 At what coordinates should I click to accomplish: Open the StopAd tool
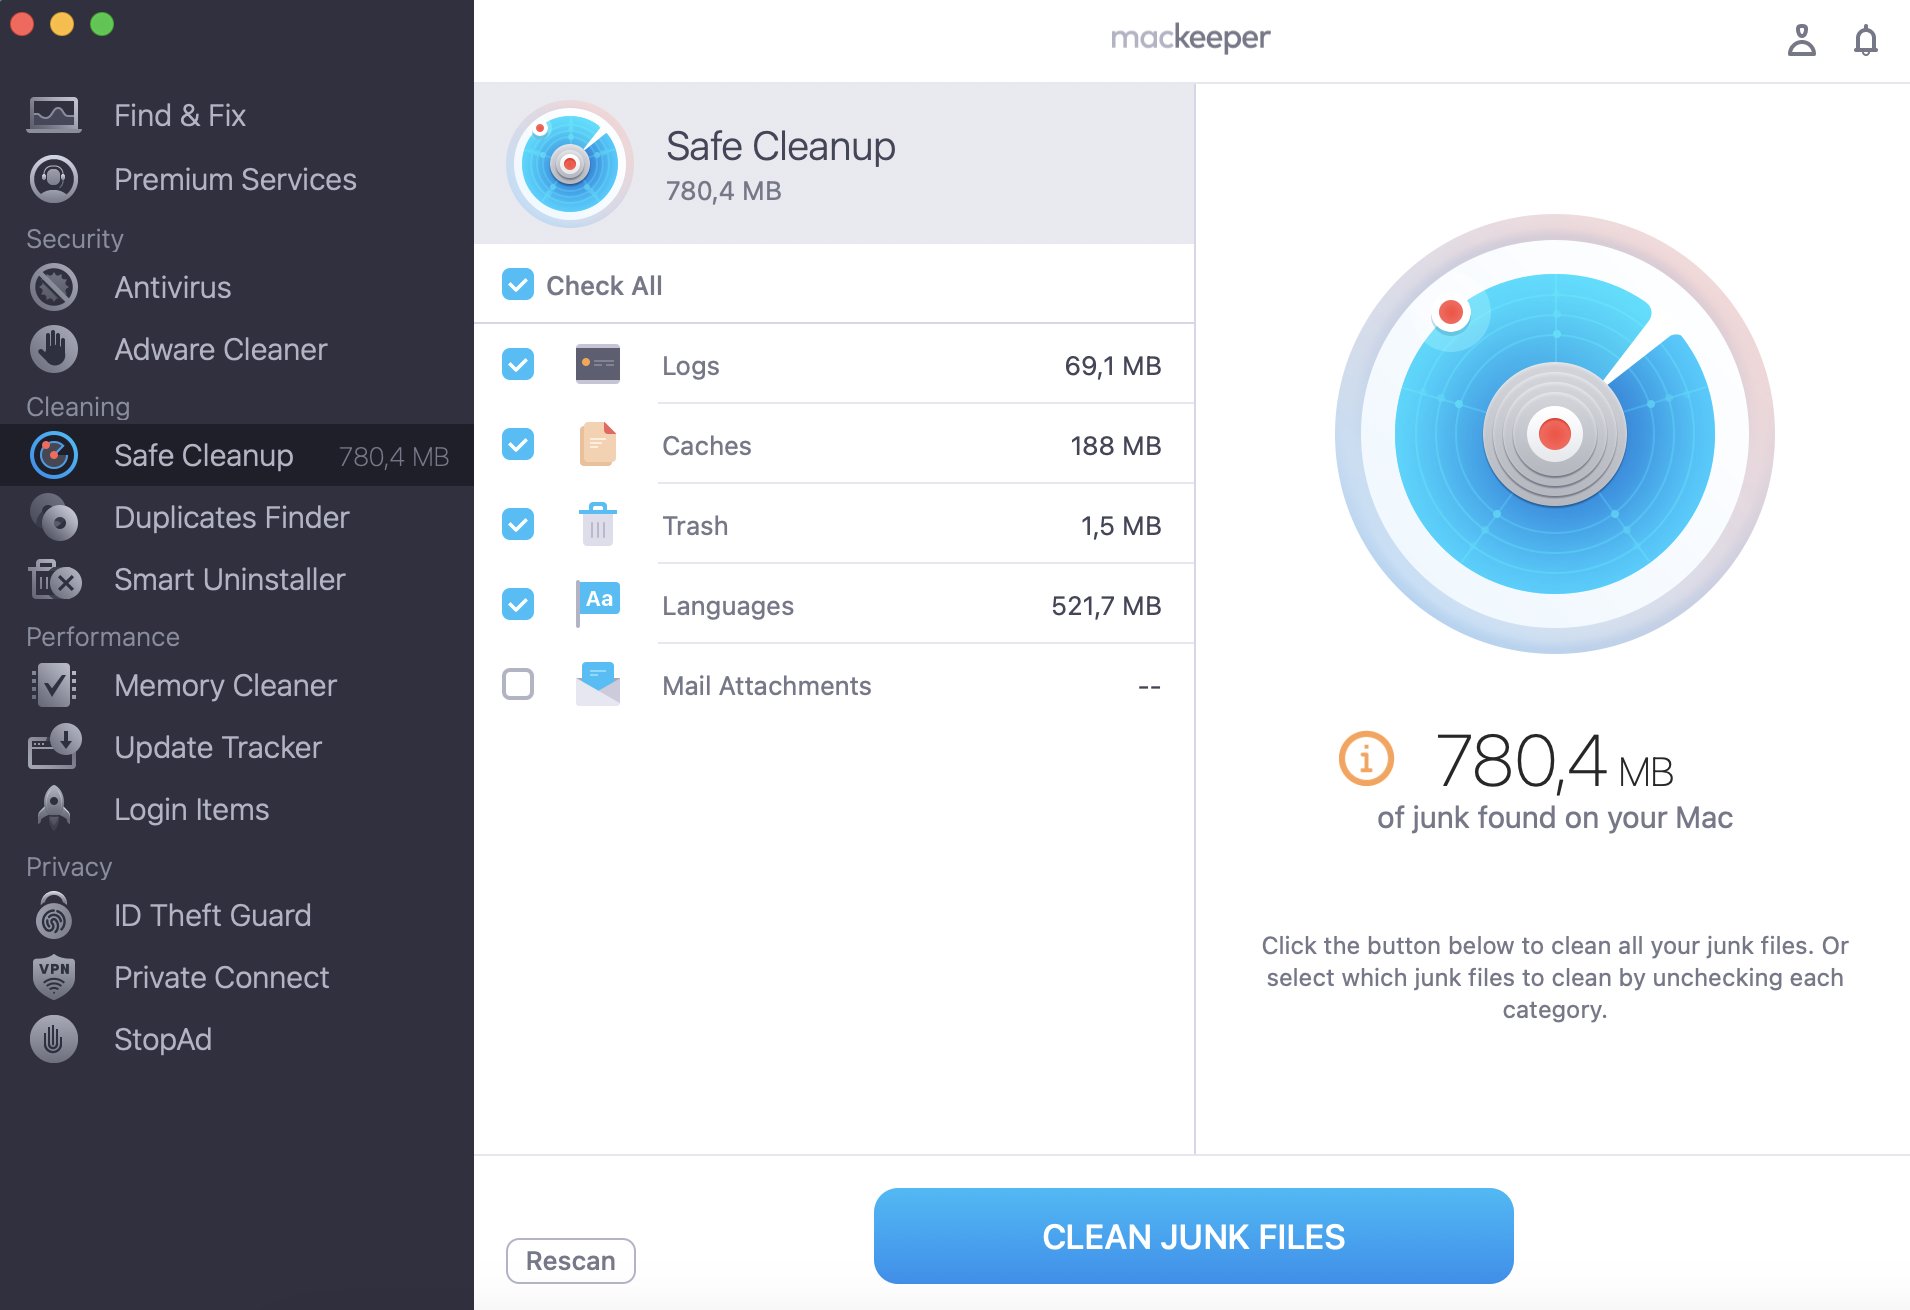[x=162, y=1039]
